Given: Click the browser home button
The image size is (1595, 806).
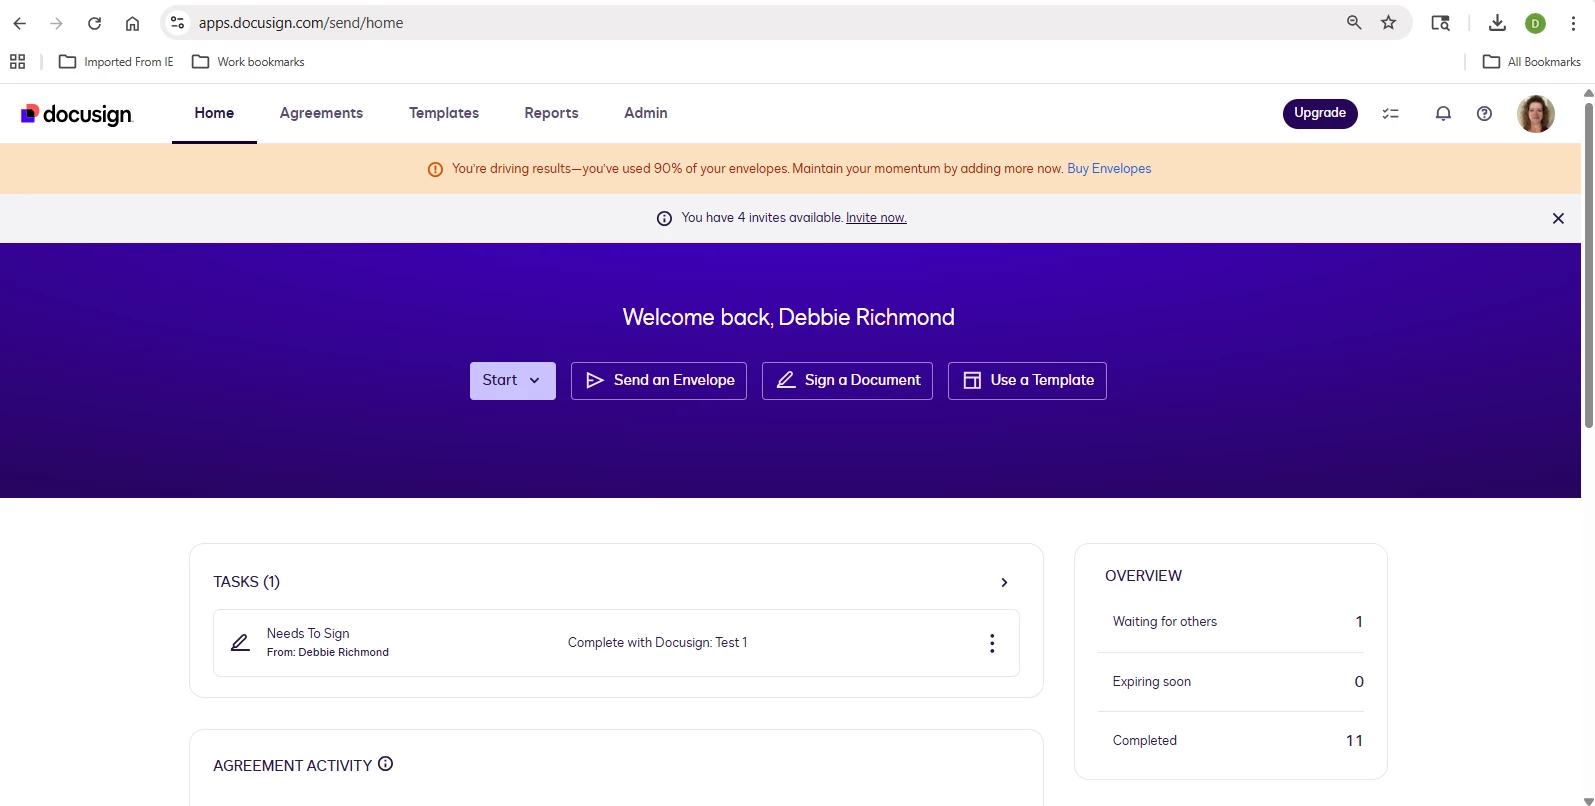Looking at the screenshot, I should 132,23.
